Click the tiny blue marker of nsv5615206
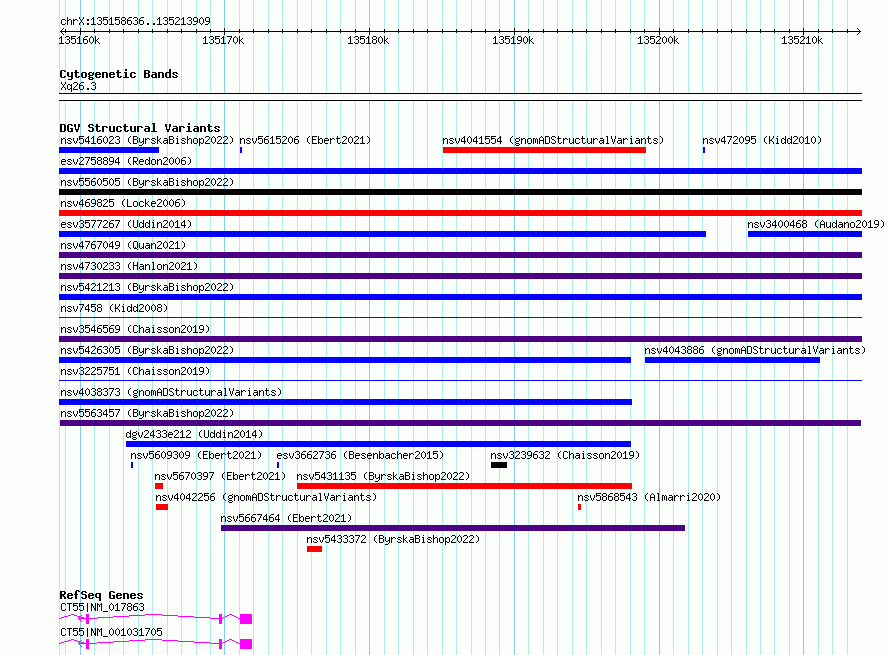 pos(241,150)
